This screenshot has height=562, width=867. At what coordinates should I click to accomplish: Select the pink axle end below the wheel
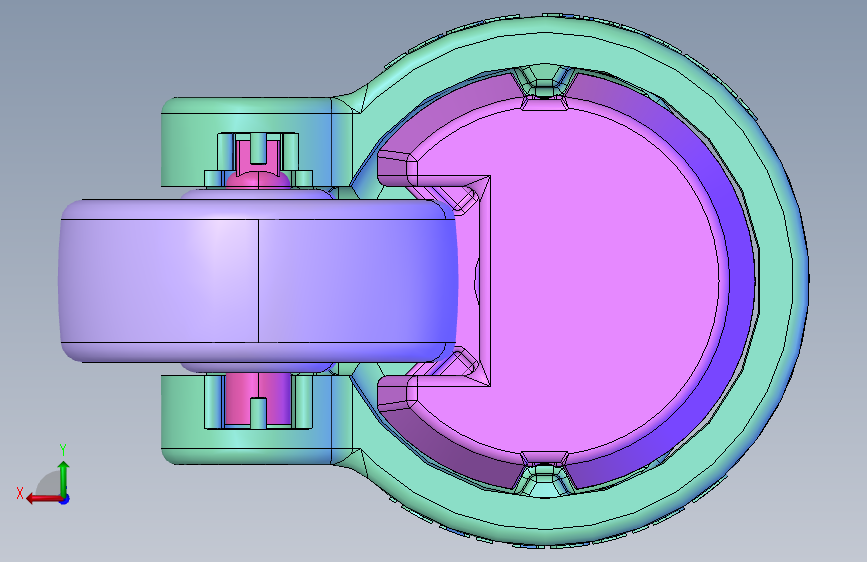click(258, 399)
